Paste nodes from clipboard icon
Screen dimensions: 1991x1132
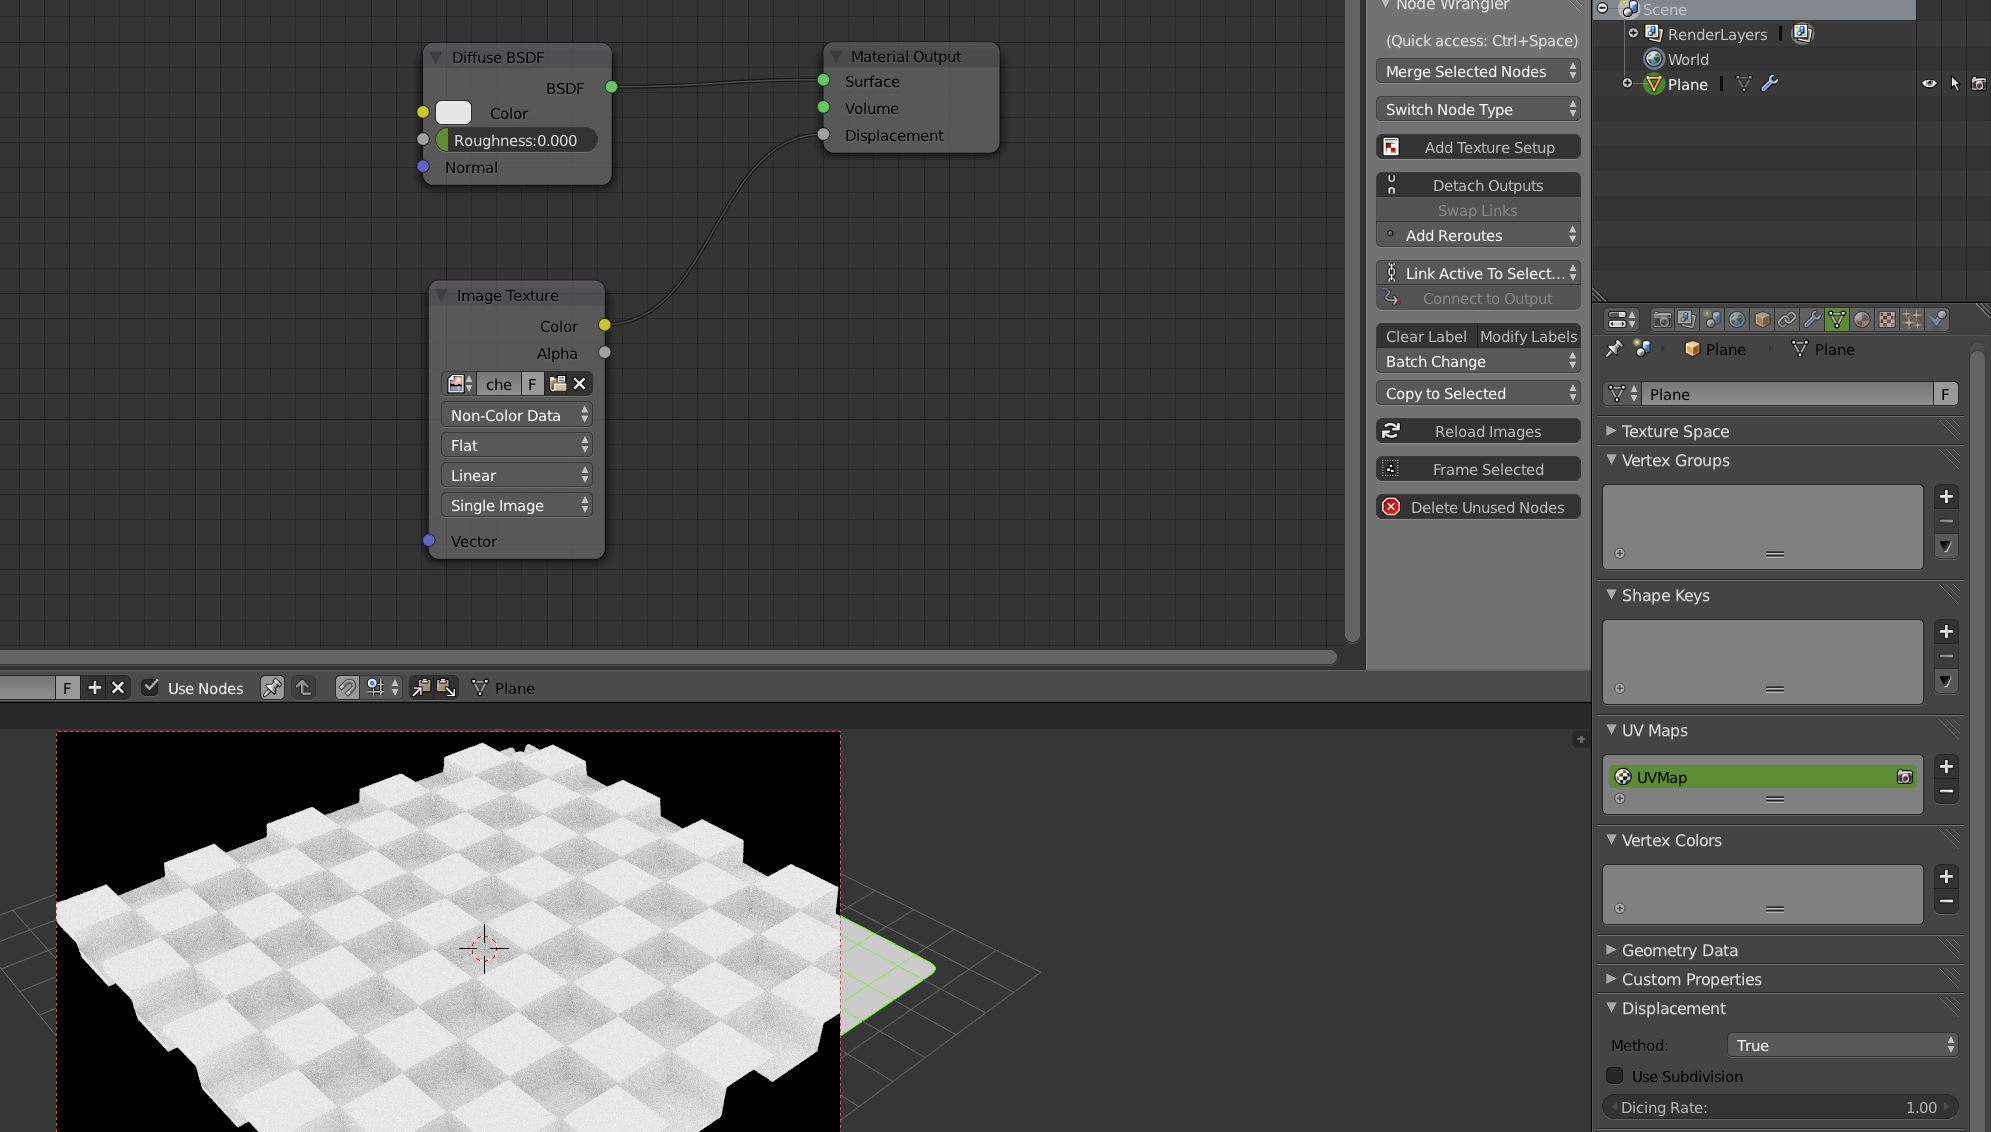click(446, 688)
